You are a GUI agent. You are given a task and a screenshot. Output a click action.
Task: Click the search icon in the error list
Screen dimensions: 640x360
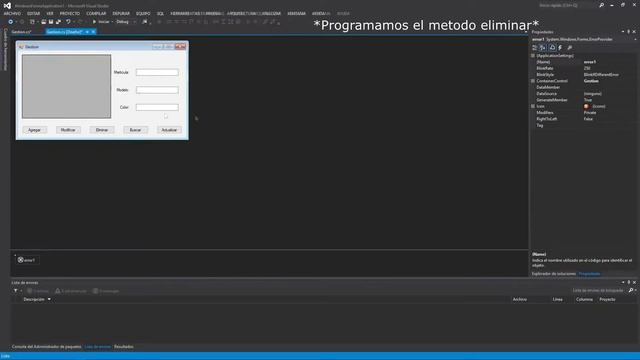pyautogui.click(x=631, y=290)
